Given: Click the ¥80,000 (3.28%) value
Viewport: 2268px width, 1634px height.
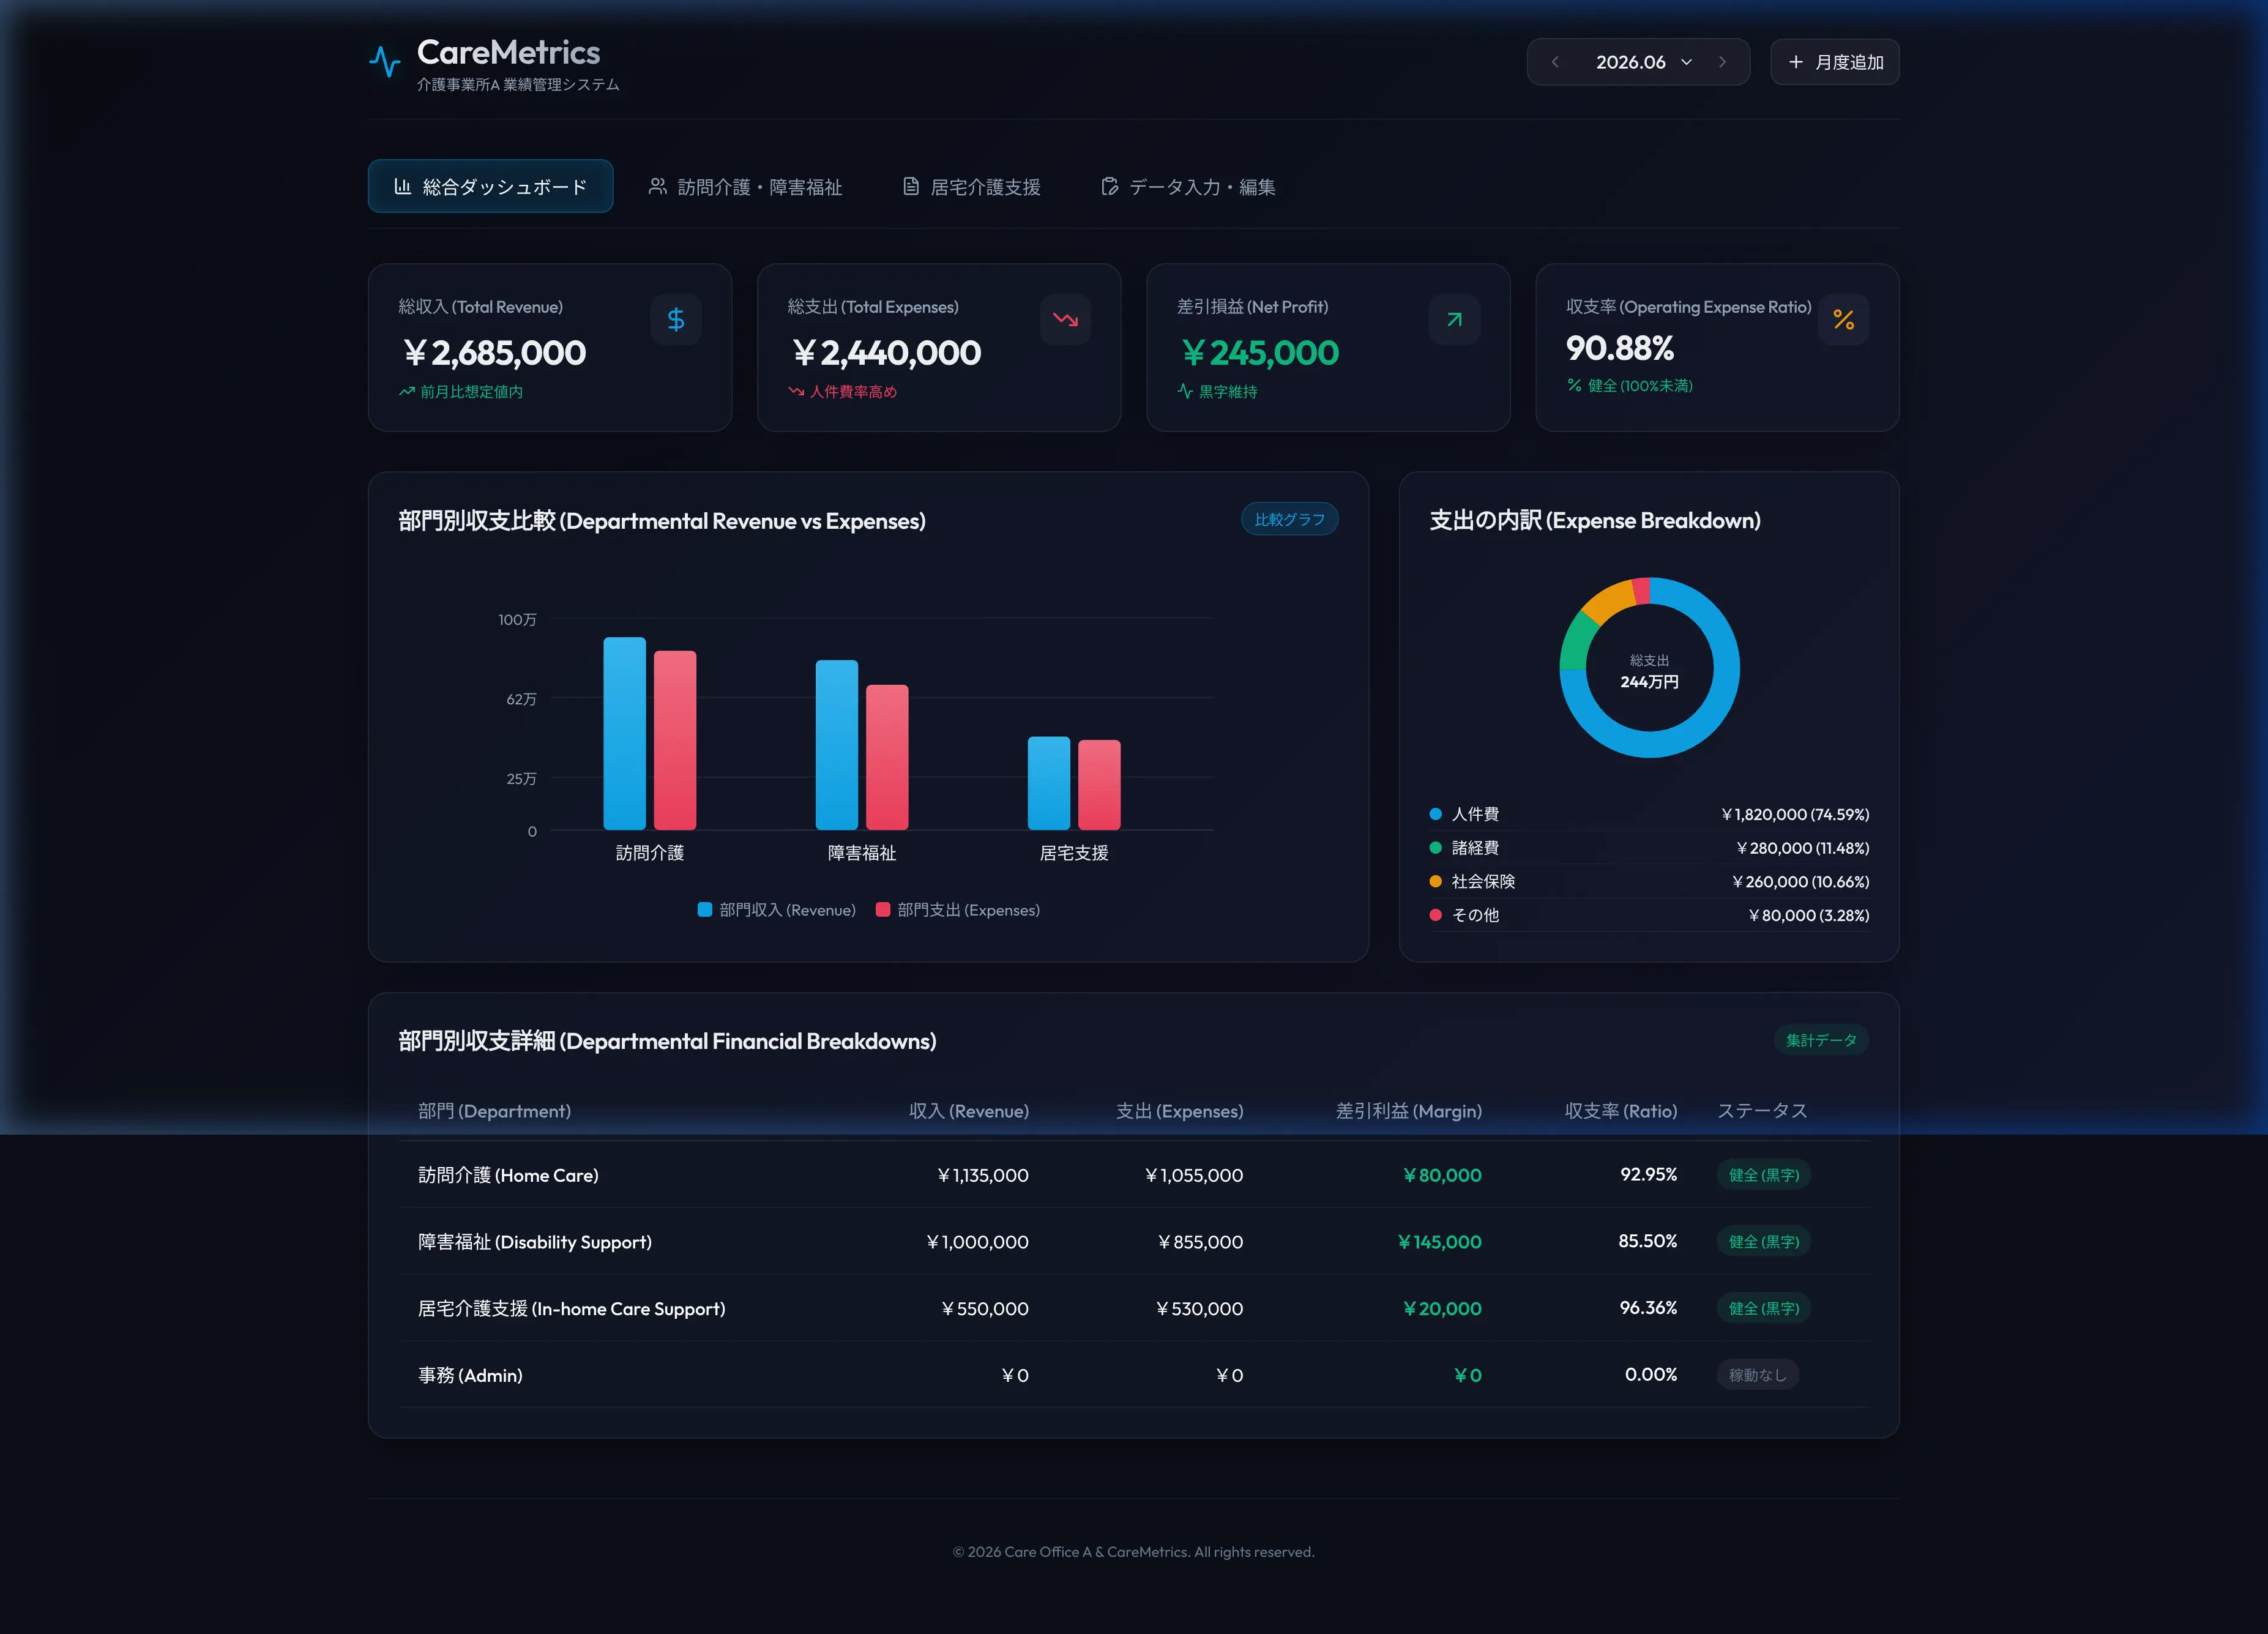Looking at the screenshot, I should pos(1808,915).
